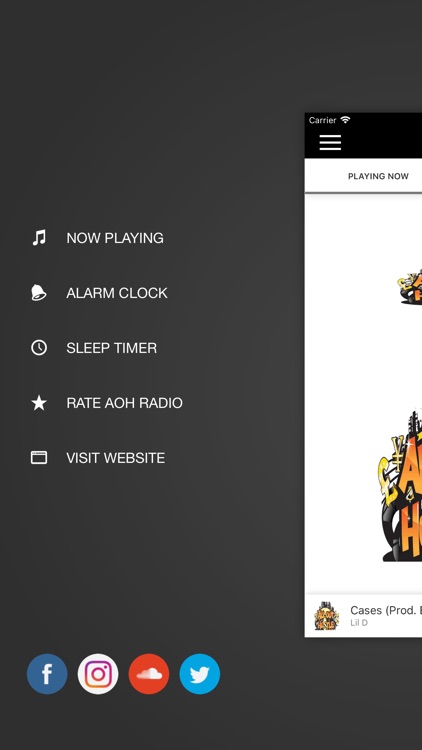The image size is (422, 750).
Task: Open the Twitter profile
Action: [x=200, y=673]
